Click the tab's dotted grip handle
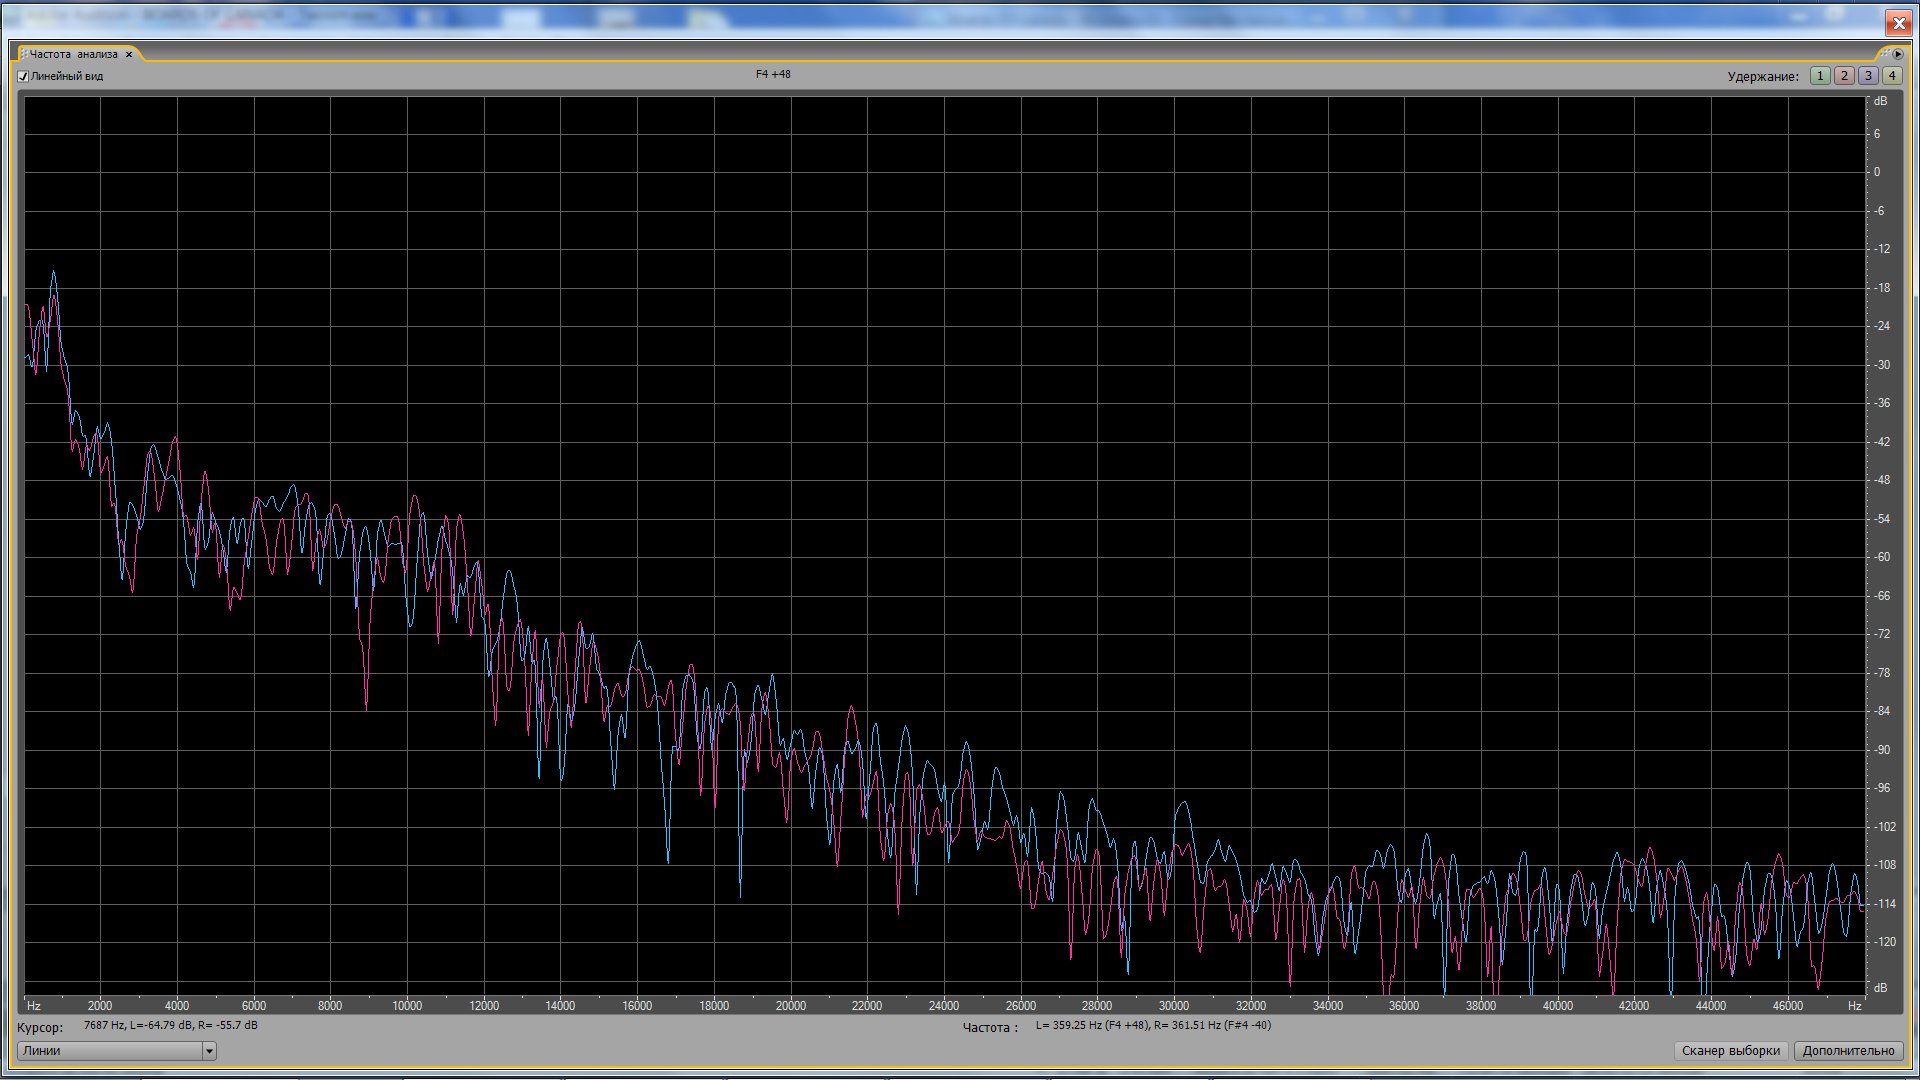Screen dimensions: 1920x1080 [x=24, y=54]
